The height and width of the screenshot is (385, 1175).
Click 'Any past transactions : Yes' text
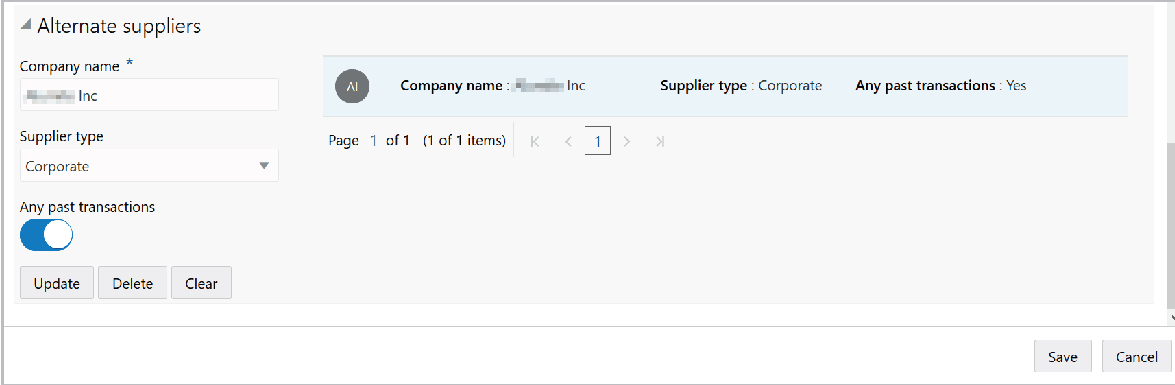940,85
